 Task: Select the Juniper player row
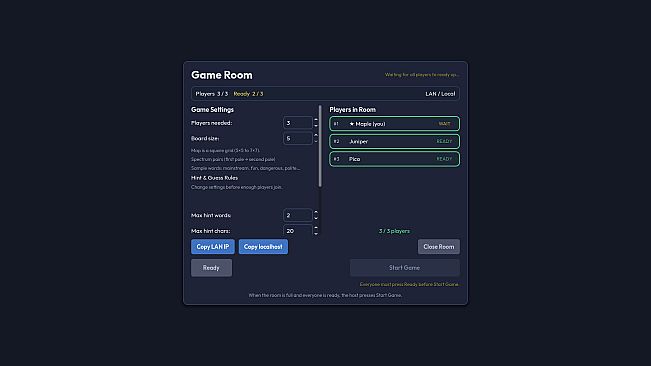pos(394,142)
